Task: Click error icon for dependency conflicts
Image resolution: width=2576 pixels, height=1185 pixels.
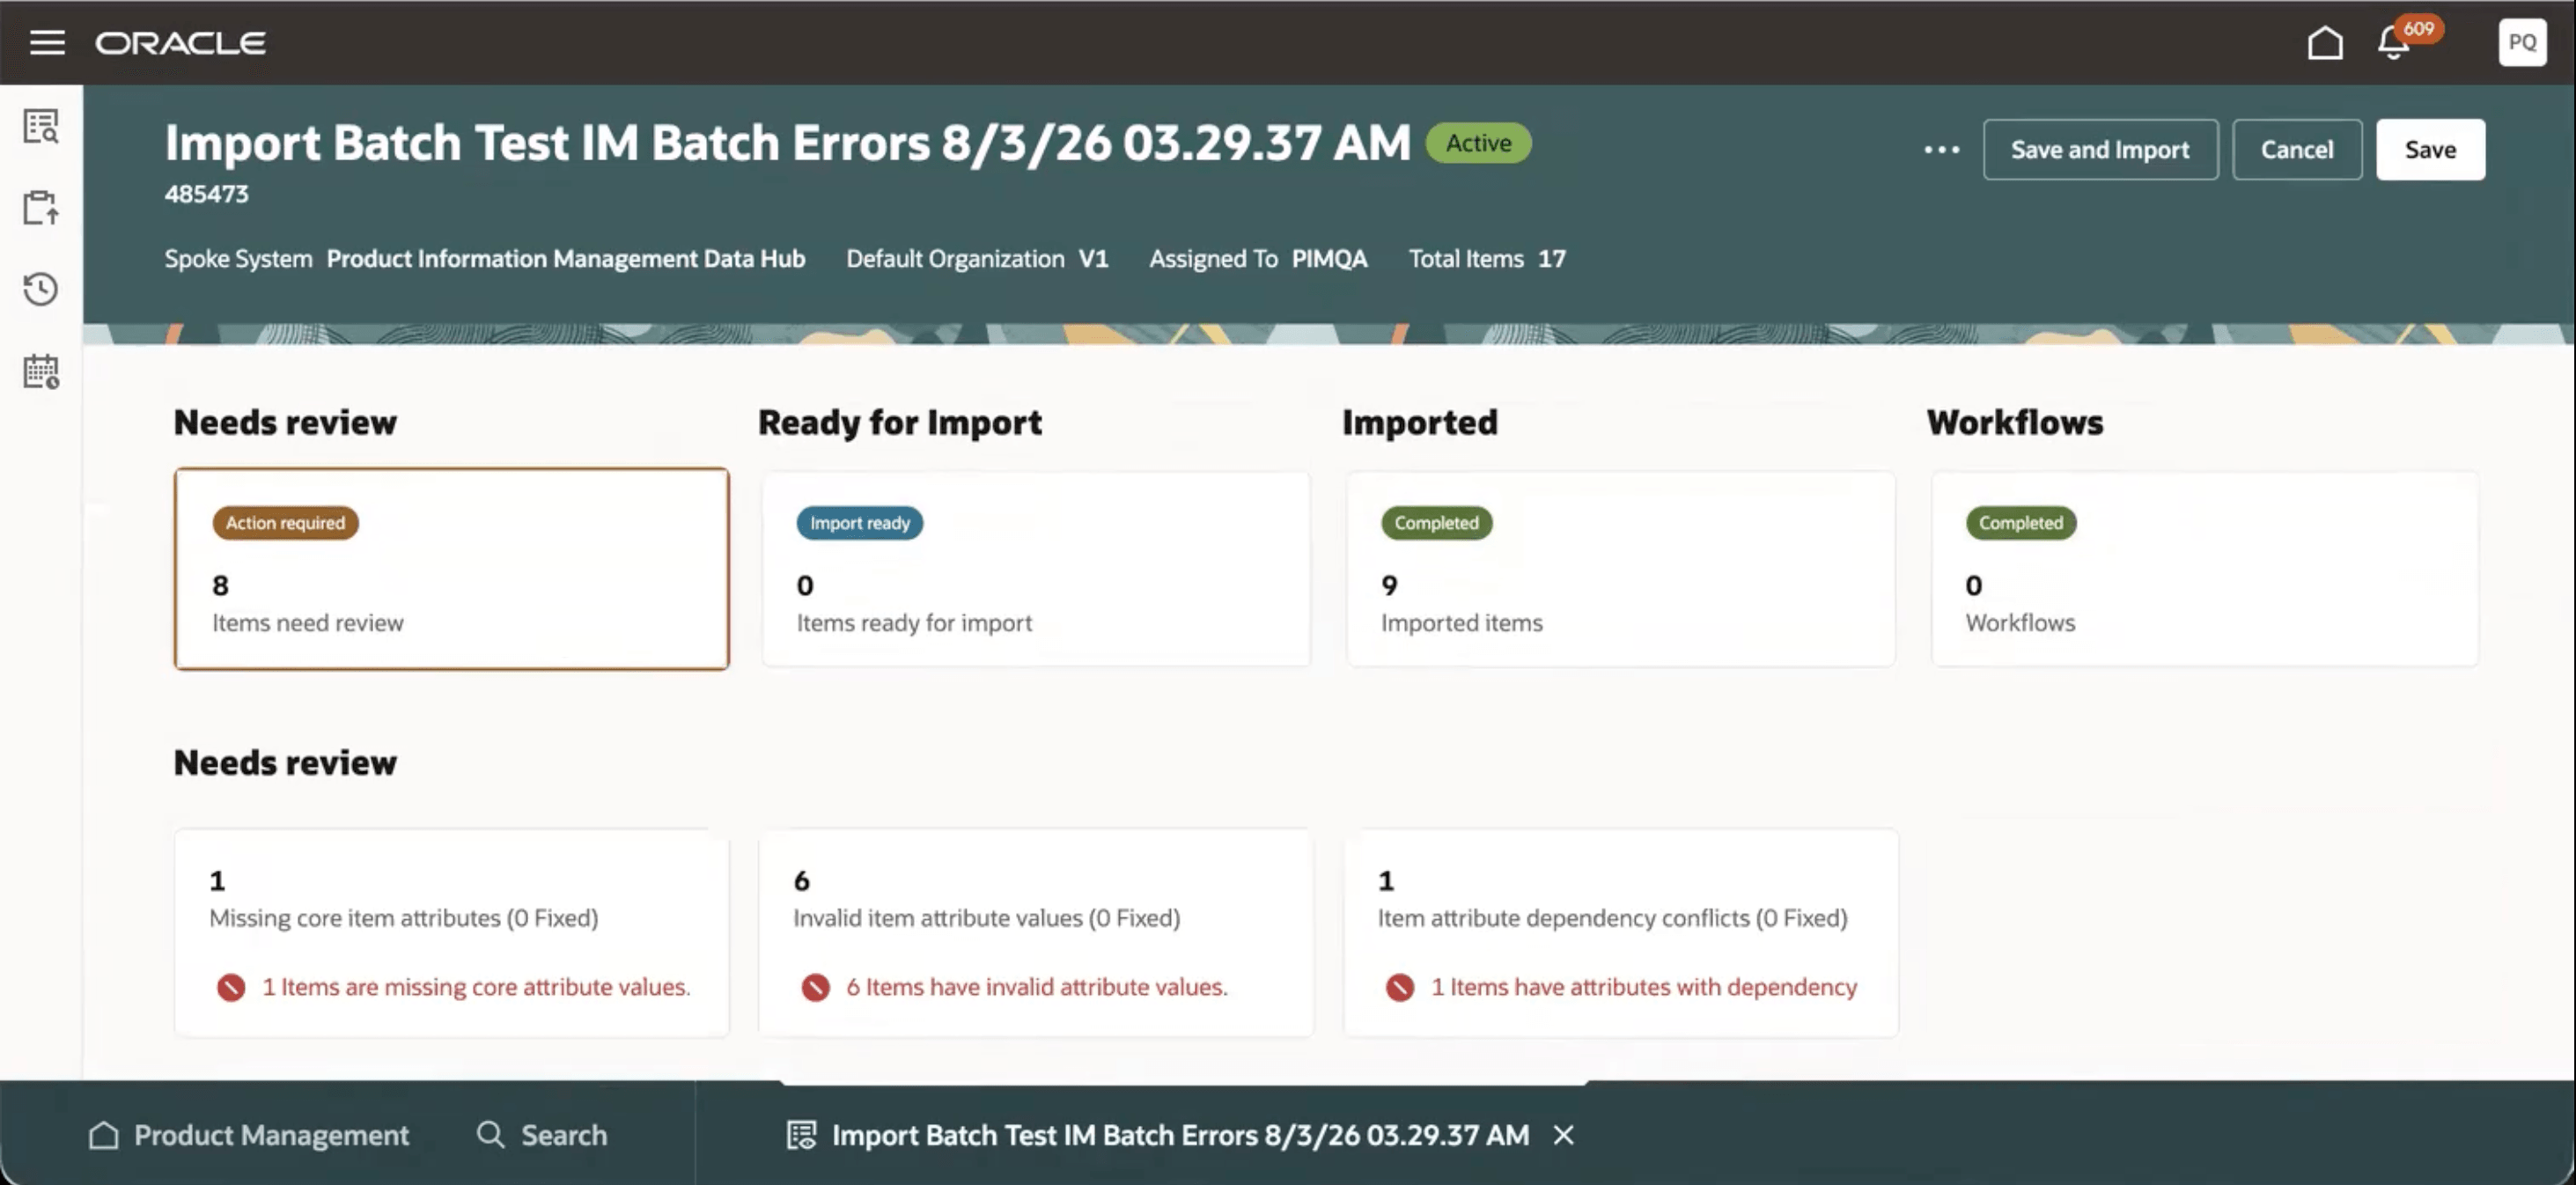Action: [x=1400, y=988]
